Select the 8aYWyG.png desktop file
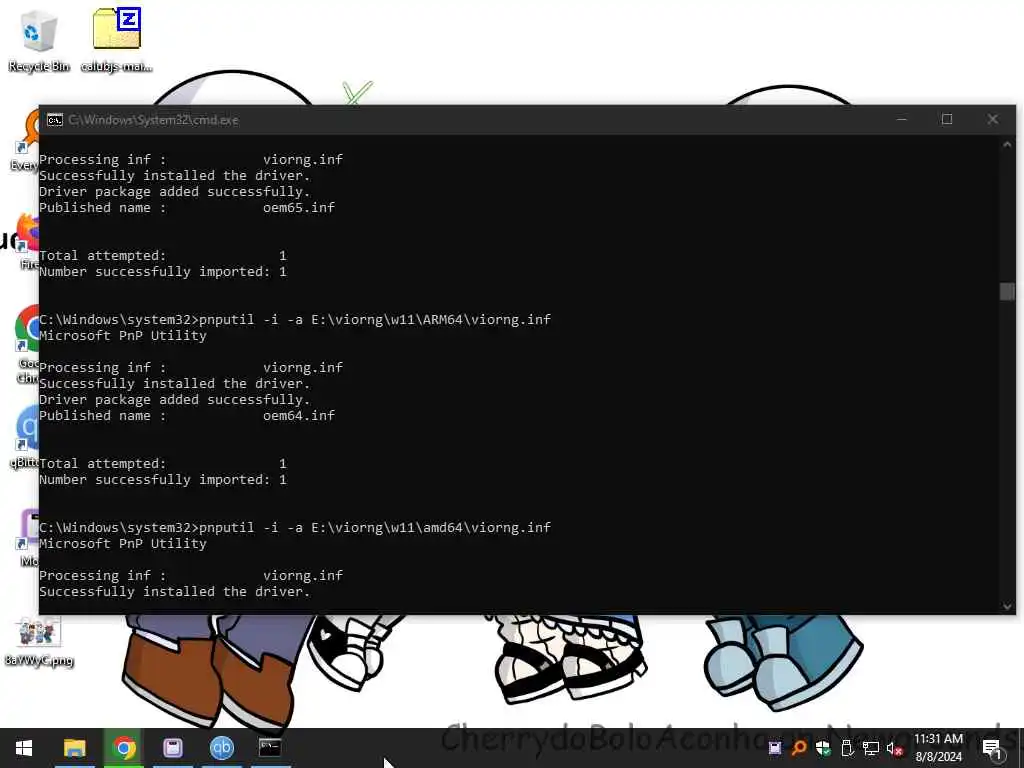1024x768 pixels. coord(39,641)
